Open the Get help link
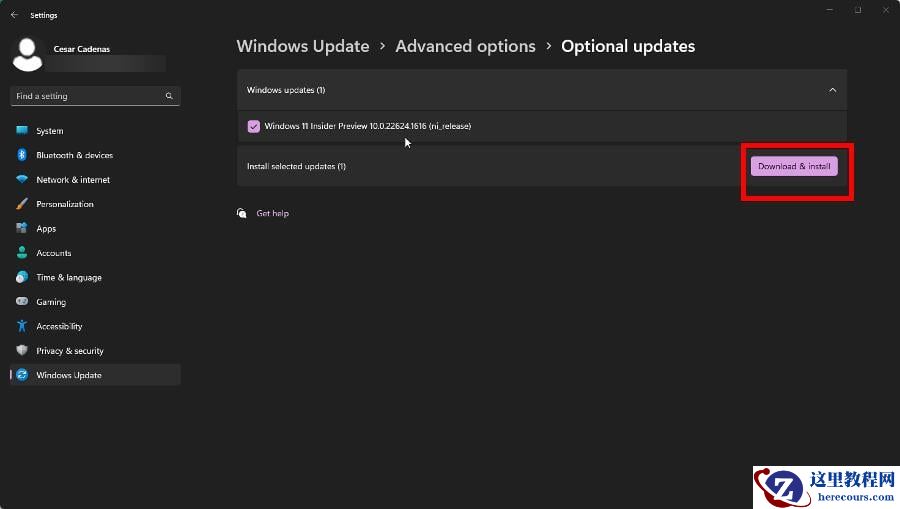Viewport: 900px width, 509px height. coord(272,213)
